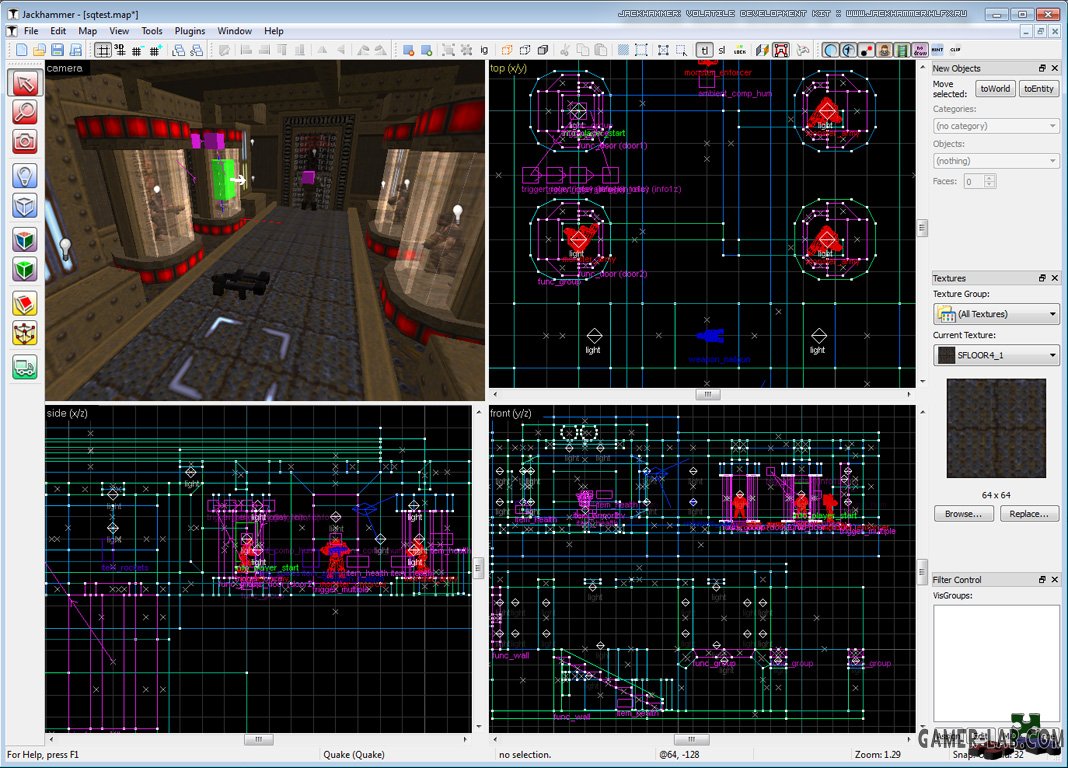Open the Texture Application tool
This screenshot has height=768, width=1068.
tap(25, 240)
